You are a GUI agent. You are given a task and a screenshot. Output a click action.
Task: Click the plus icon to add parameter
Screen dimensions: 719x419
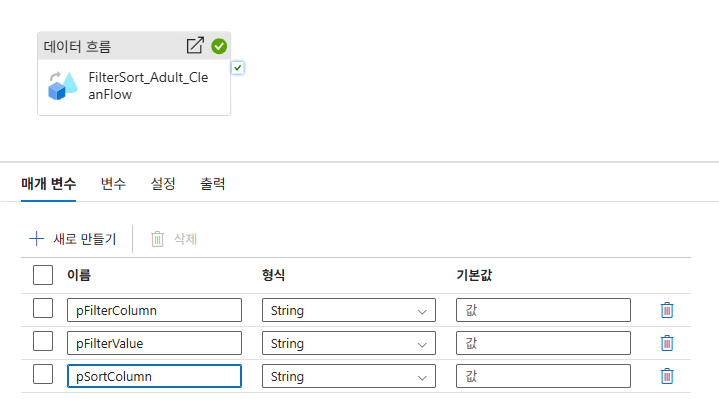click(x=37, y=238)
